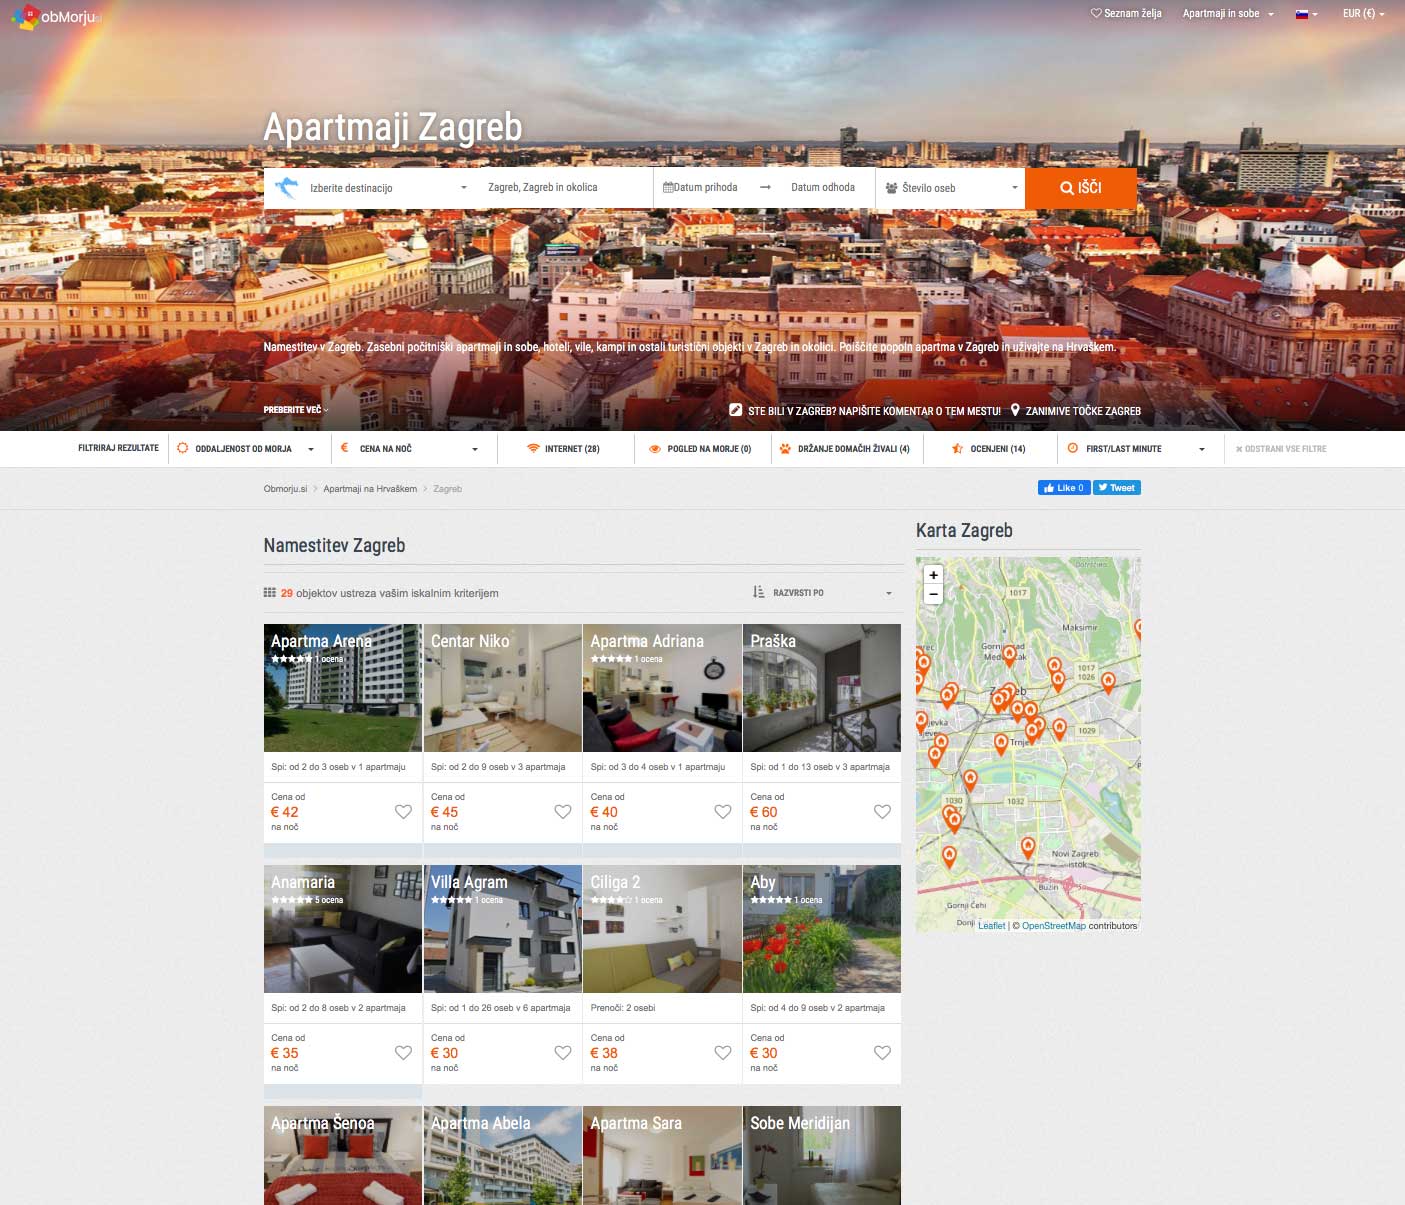Click the map zoom in button
Image resolution: width=1405 pixels, height=1205 pixels.
pyautogui.click(x=933, y=575)
